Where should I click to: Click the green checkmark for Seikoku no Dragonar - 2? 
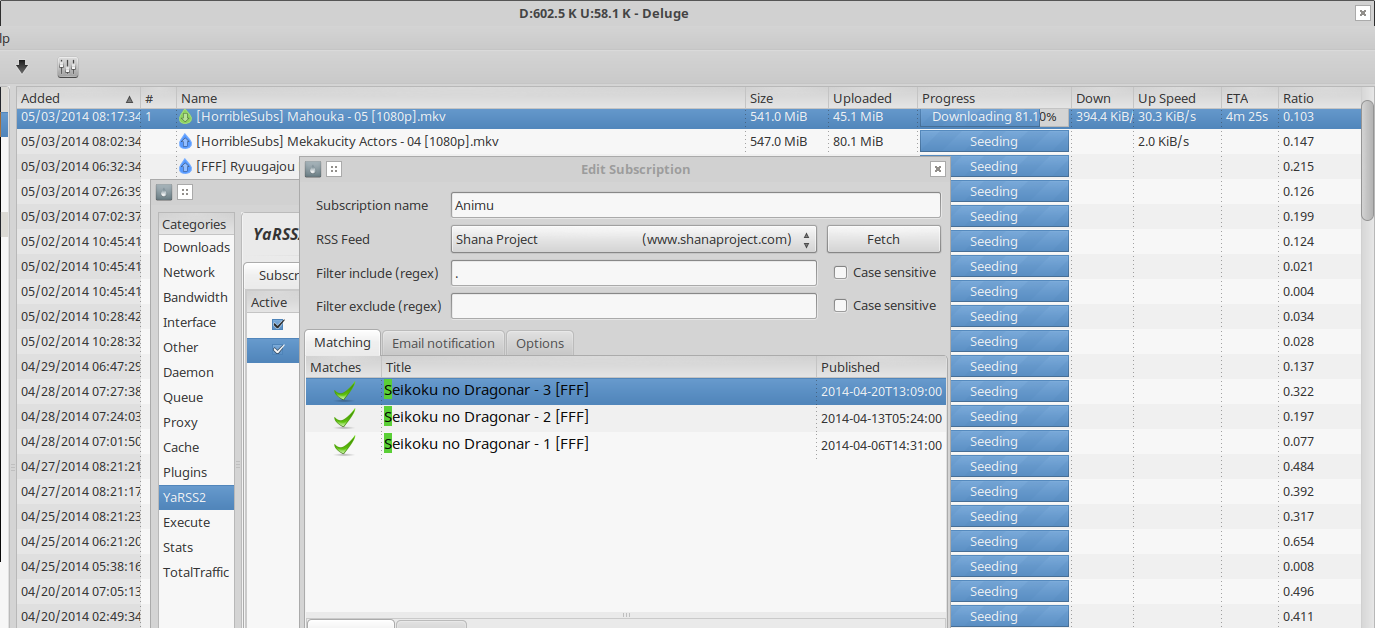[x=345, y=417]
